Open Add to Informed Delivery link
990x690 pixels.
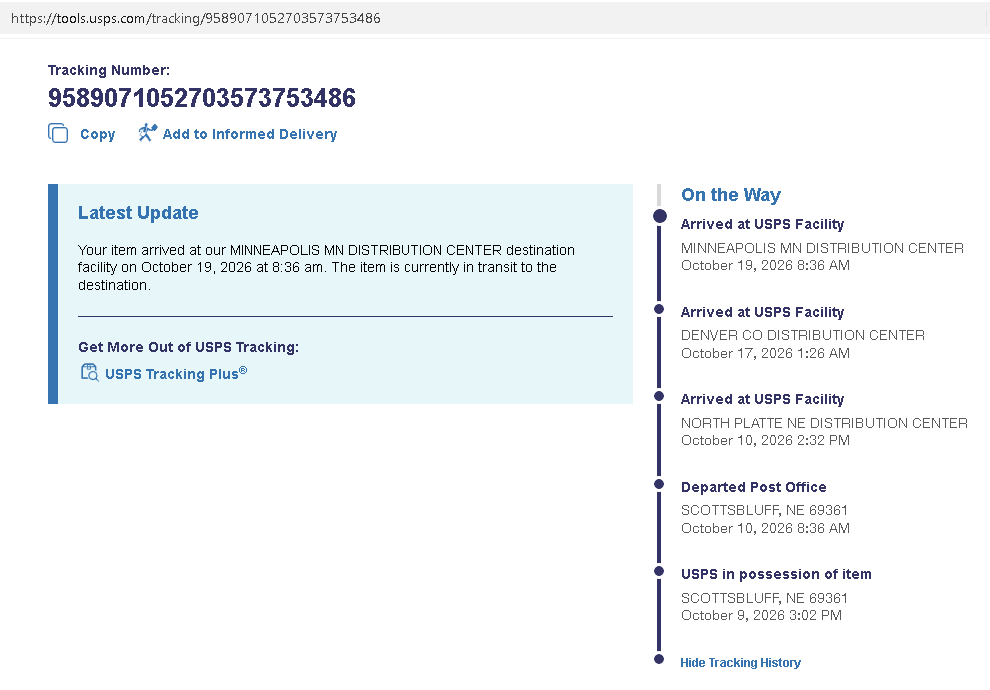[250, 134]
